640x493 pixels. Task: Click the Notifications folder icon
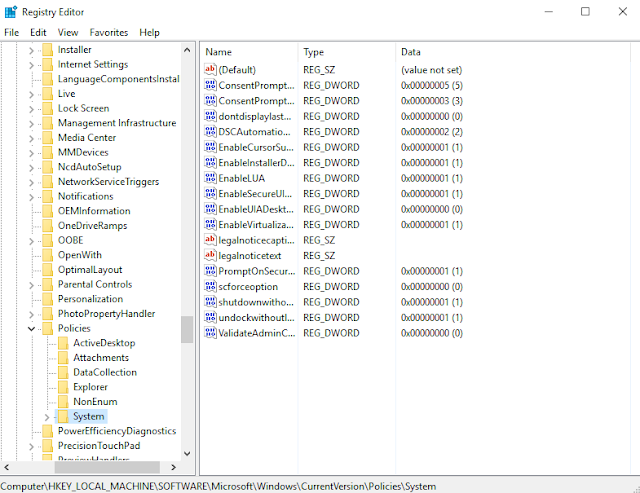pyautogui.click(x=48, y=196)
